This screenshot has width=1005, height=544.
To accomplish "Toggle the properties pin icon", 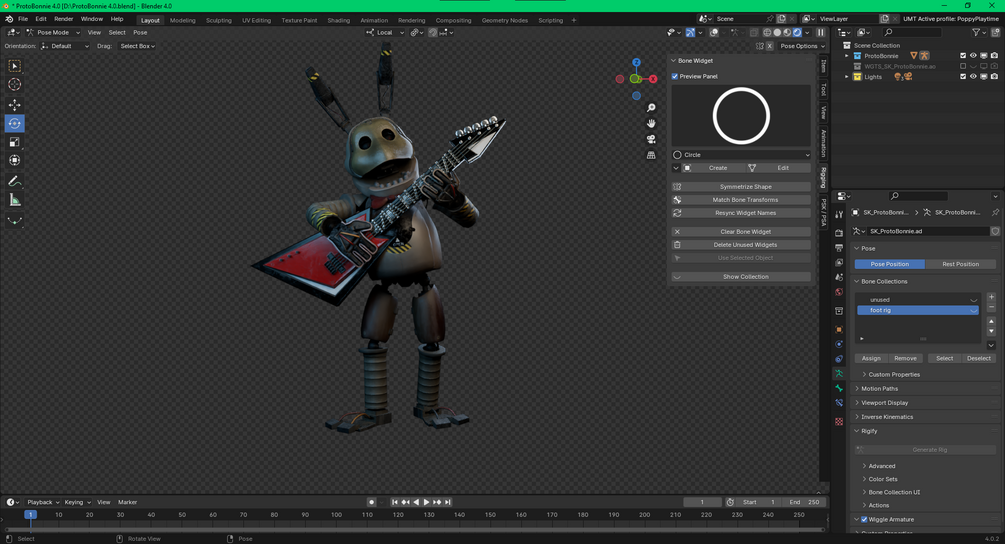I will coord(995,212).
